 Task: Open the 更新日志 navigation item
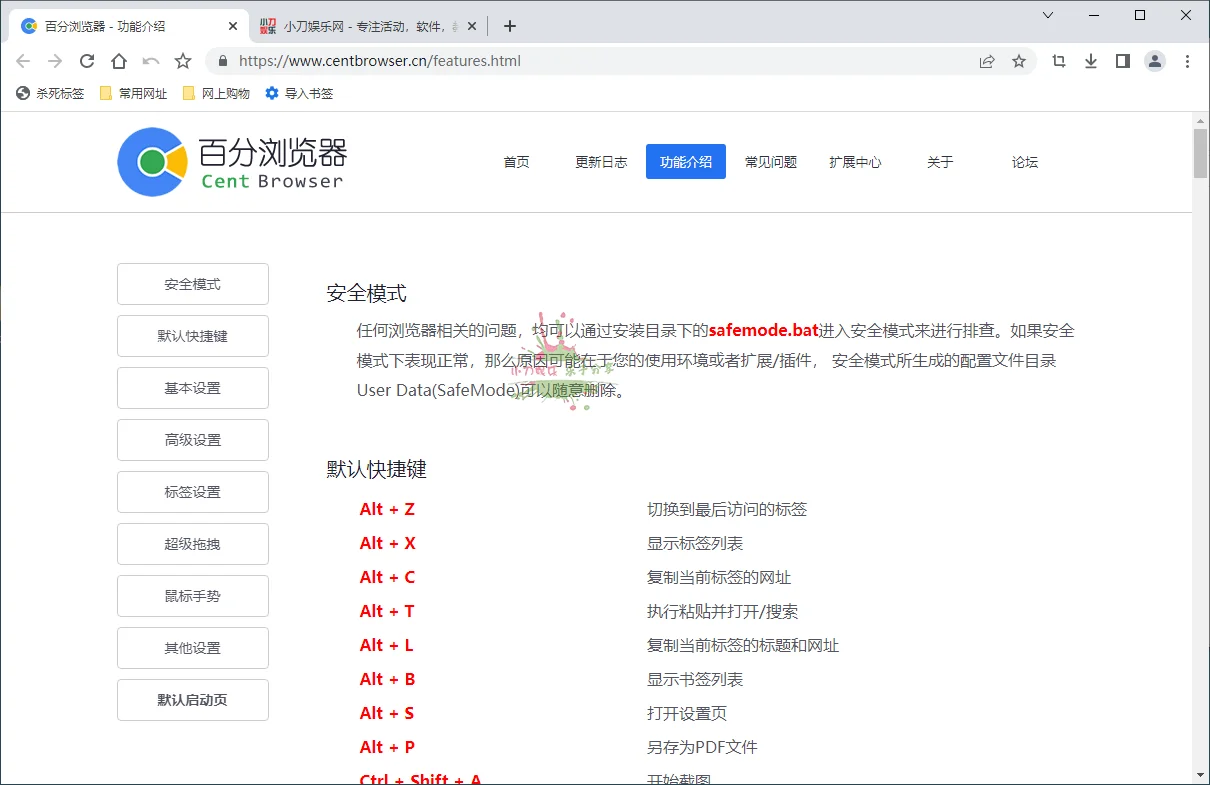[x=600, y=161]
